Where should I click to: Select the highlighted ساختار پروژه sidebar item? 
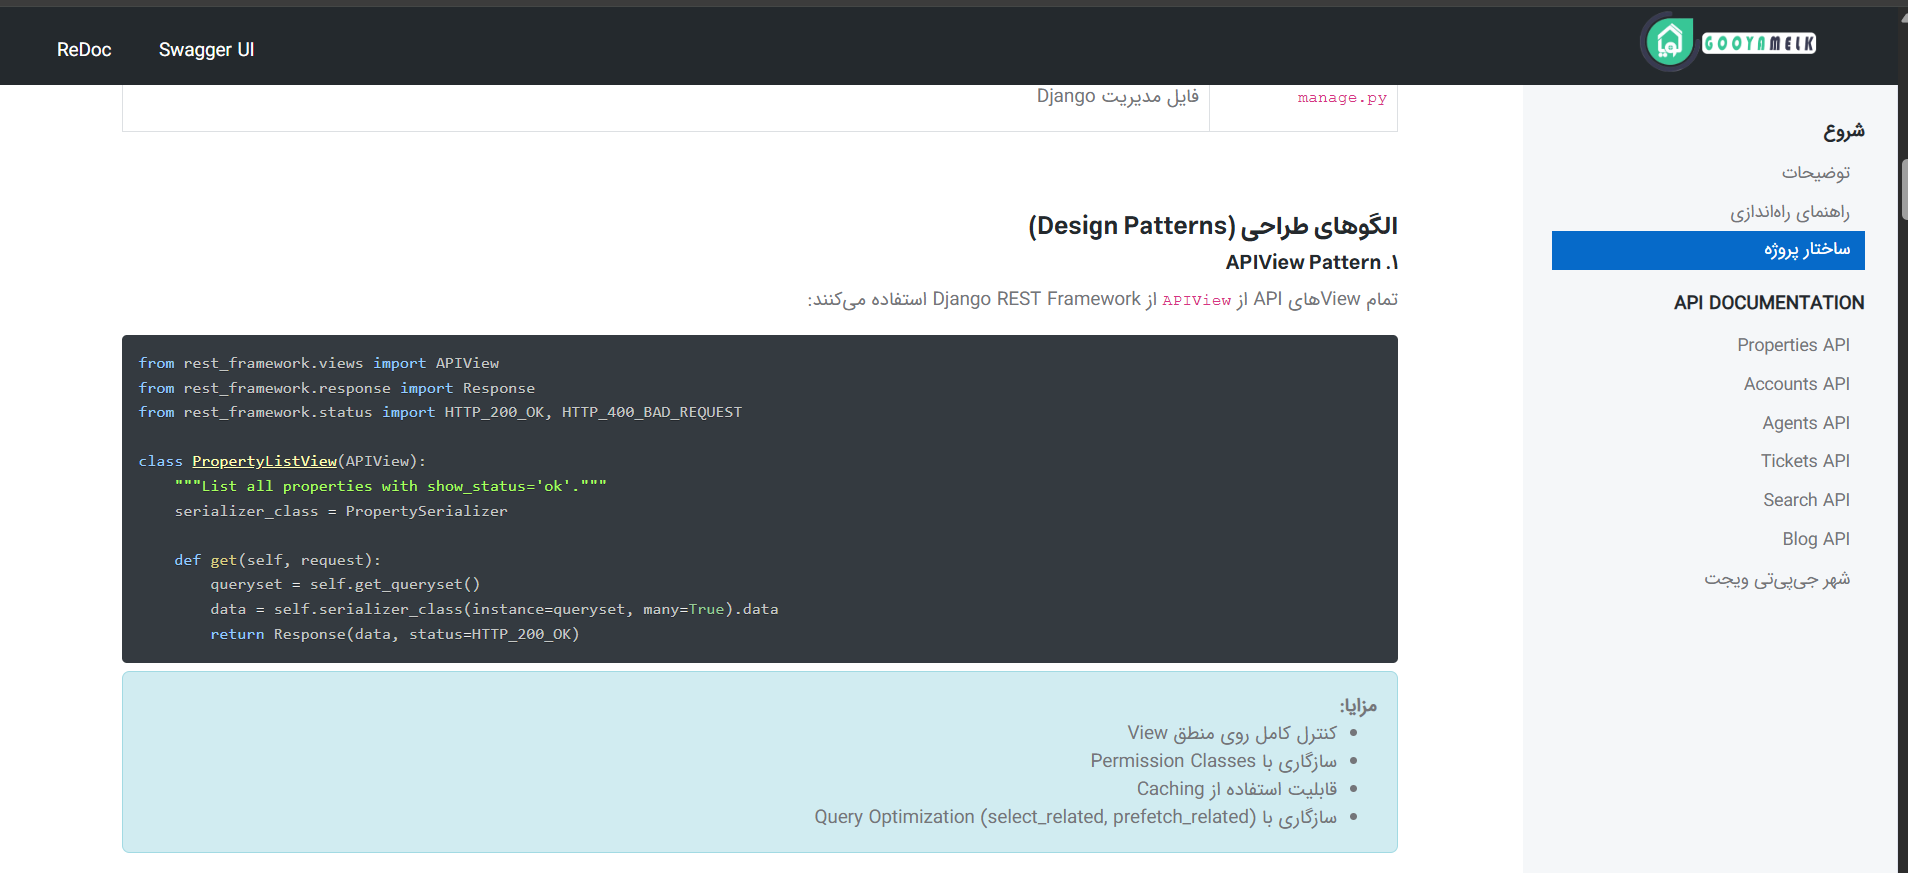1708,250
